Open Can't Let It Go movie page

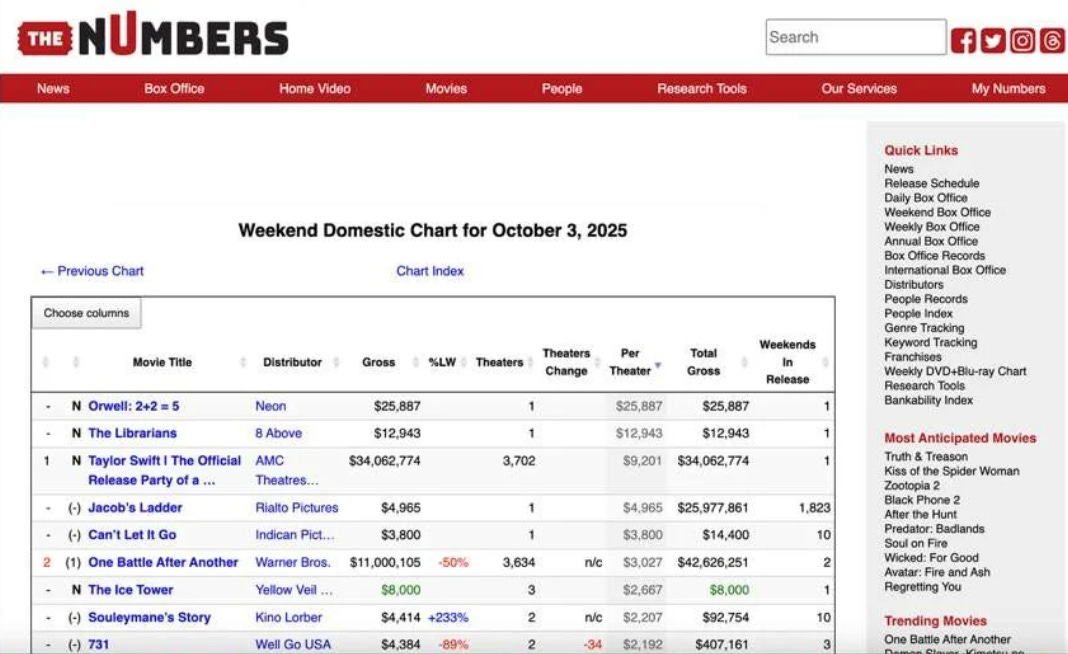(132, 535)
